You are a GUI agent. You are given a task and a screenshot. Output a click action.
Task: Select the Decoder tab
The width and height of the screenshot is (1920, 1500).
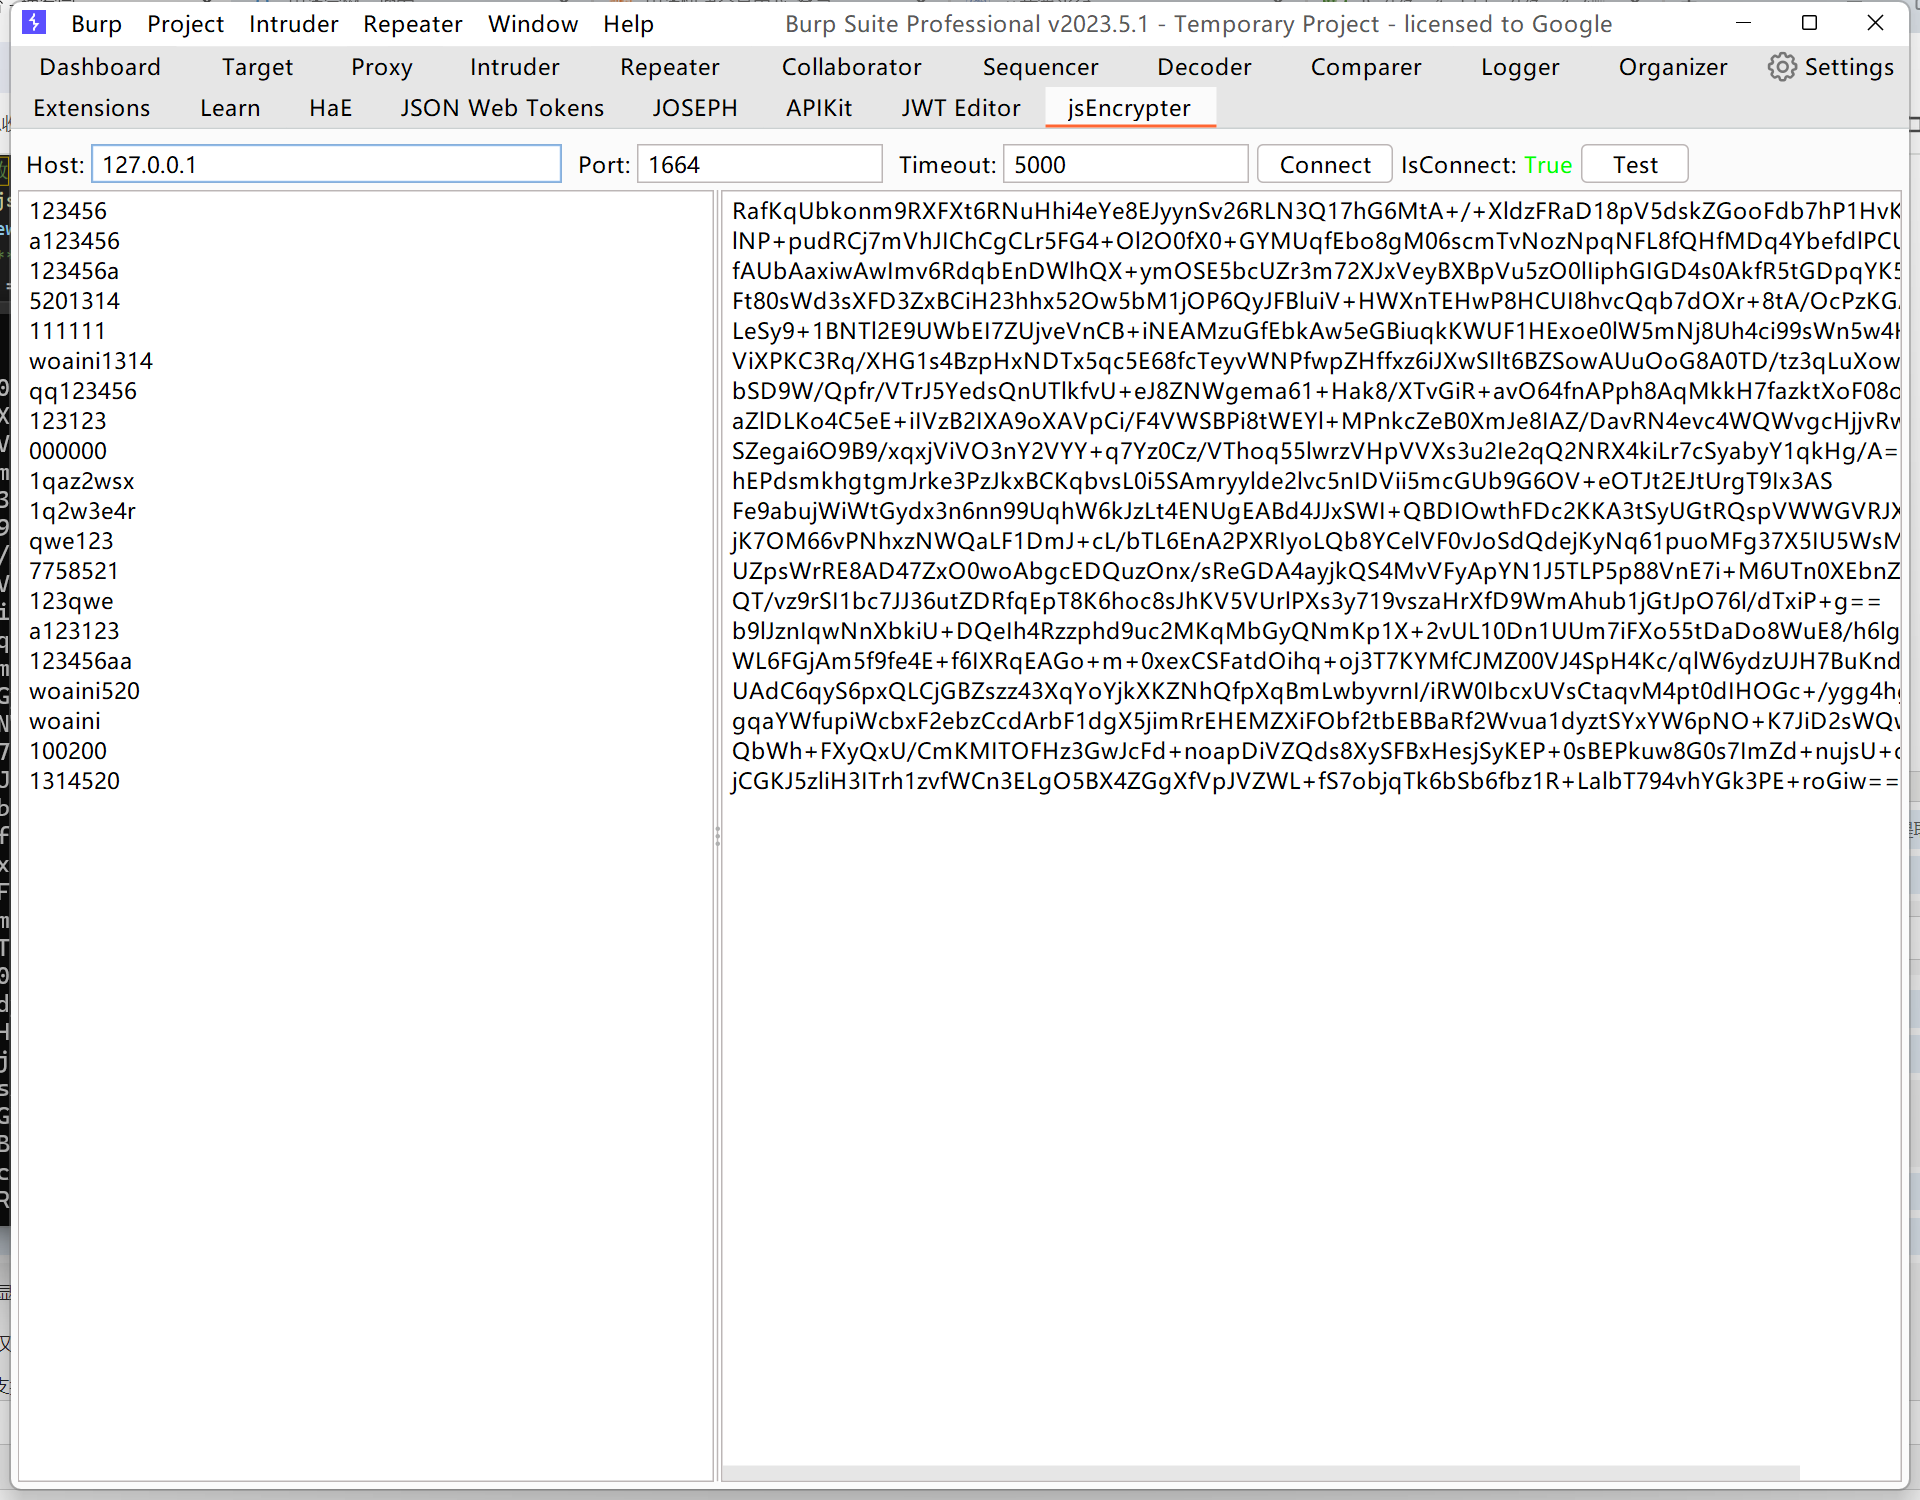[1204, 67]
